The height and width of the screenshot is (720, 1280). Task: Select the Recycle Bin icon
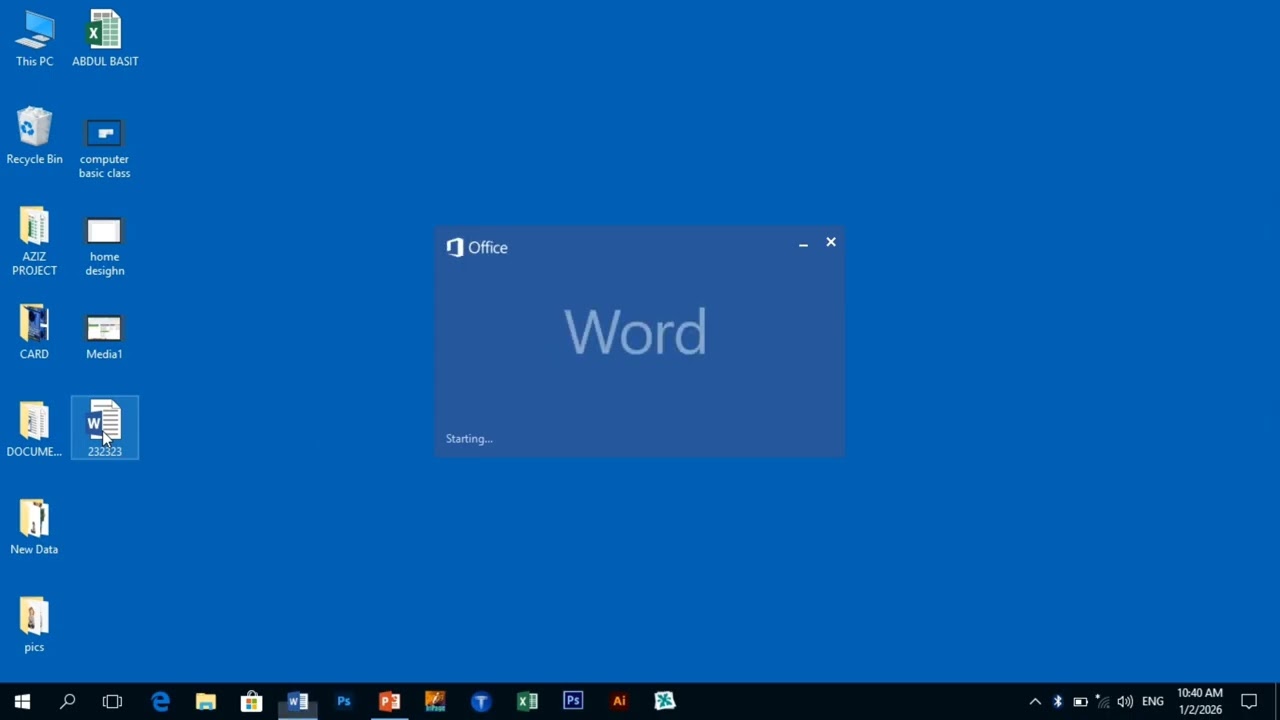pyautogui.click(x=34, y=137)
